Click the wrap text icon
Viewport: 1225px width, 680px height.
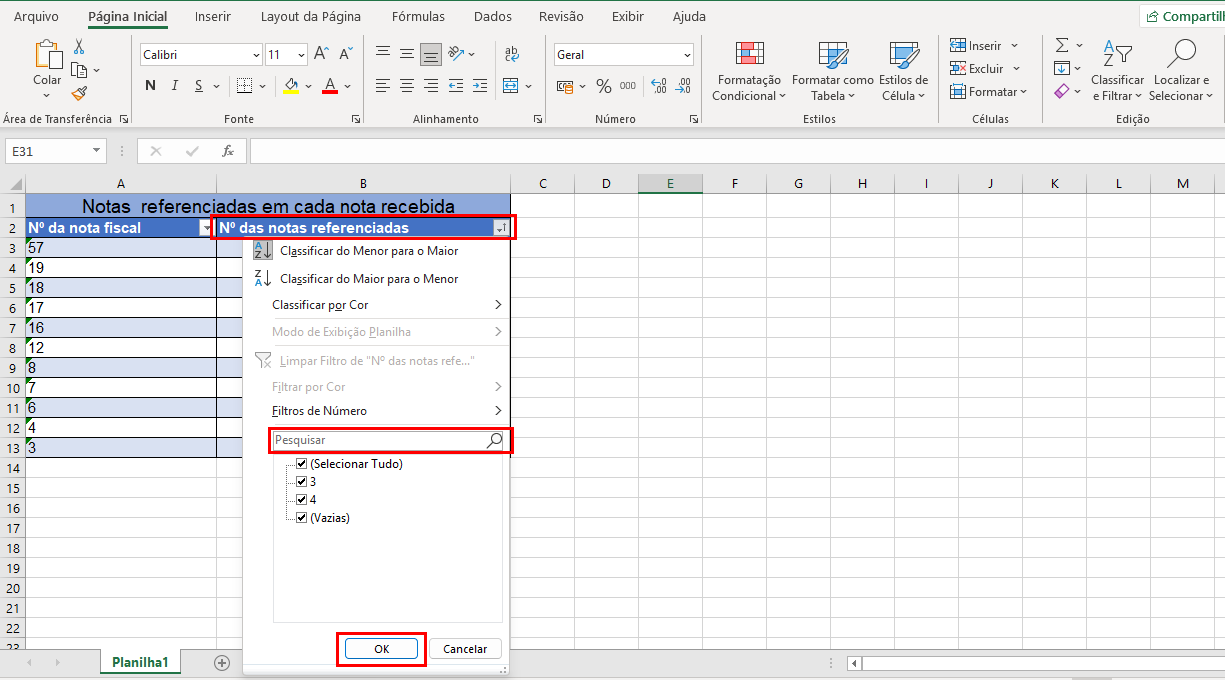pyautogui.click(x=512, y=54)
